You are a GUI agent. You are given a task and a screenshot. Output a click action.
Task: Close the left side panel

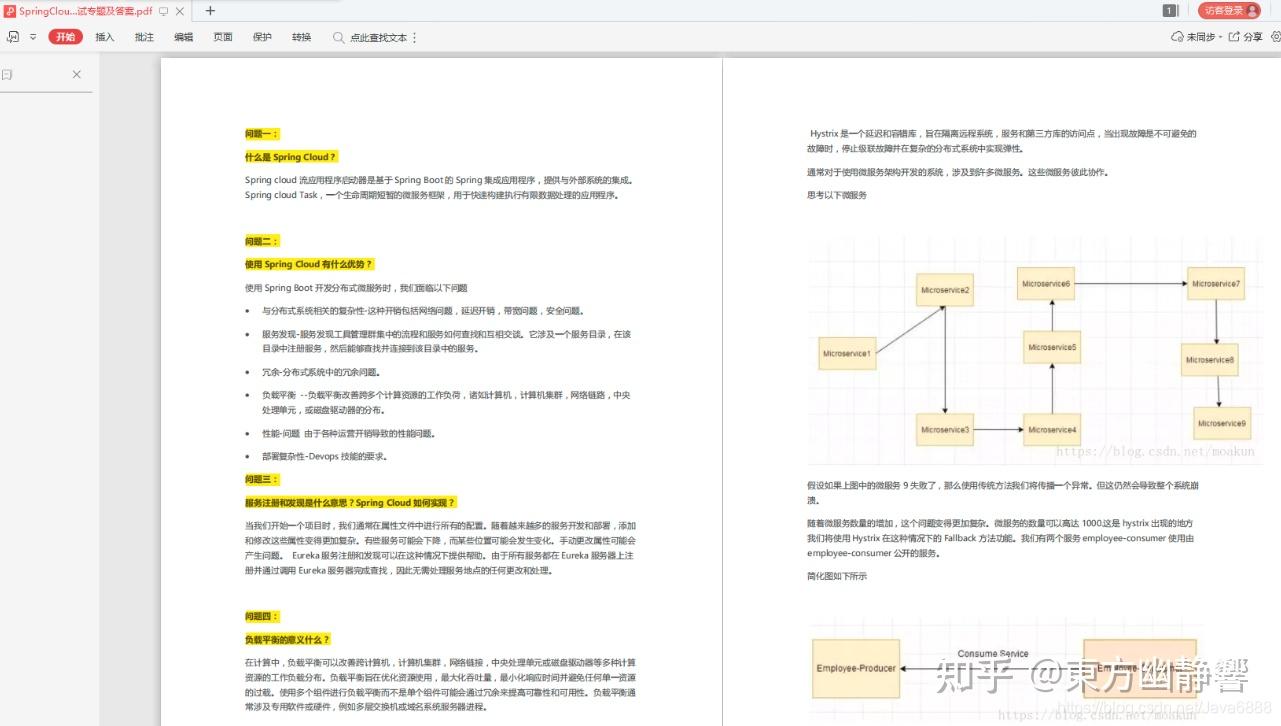(77, 75)
